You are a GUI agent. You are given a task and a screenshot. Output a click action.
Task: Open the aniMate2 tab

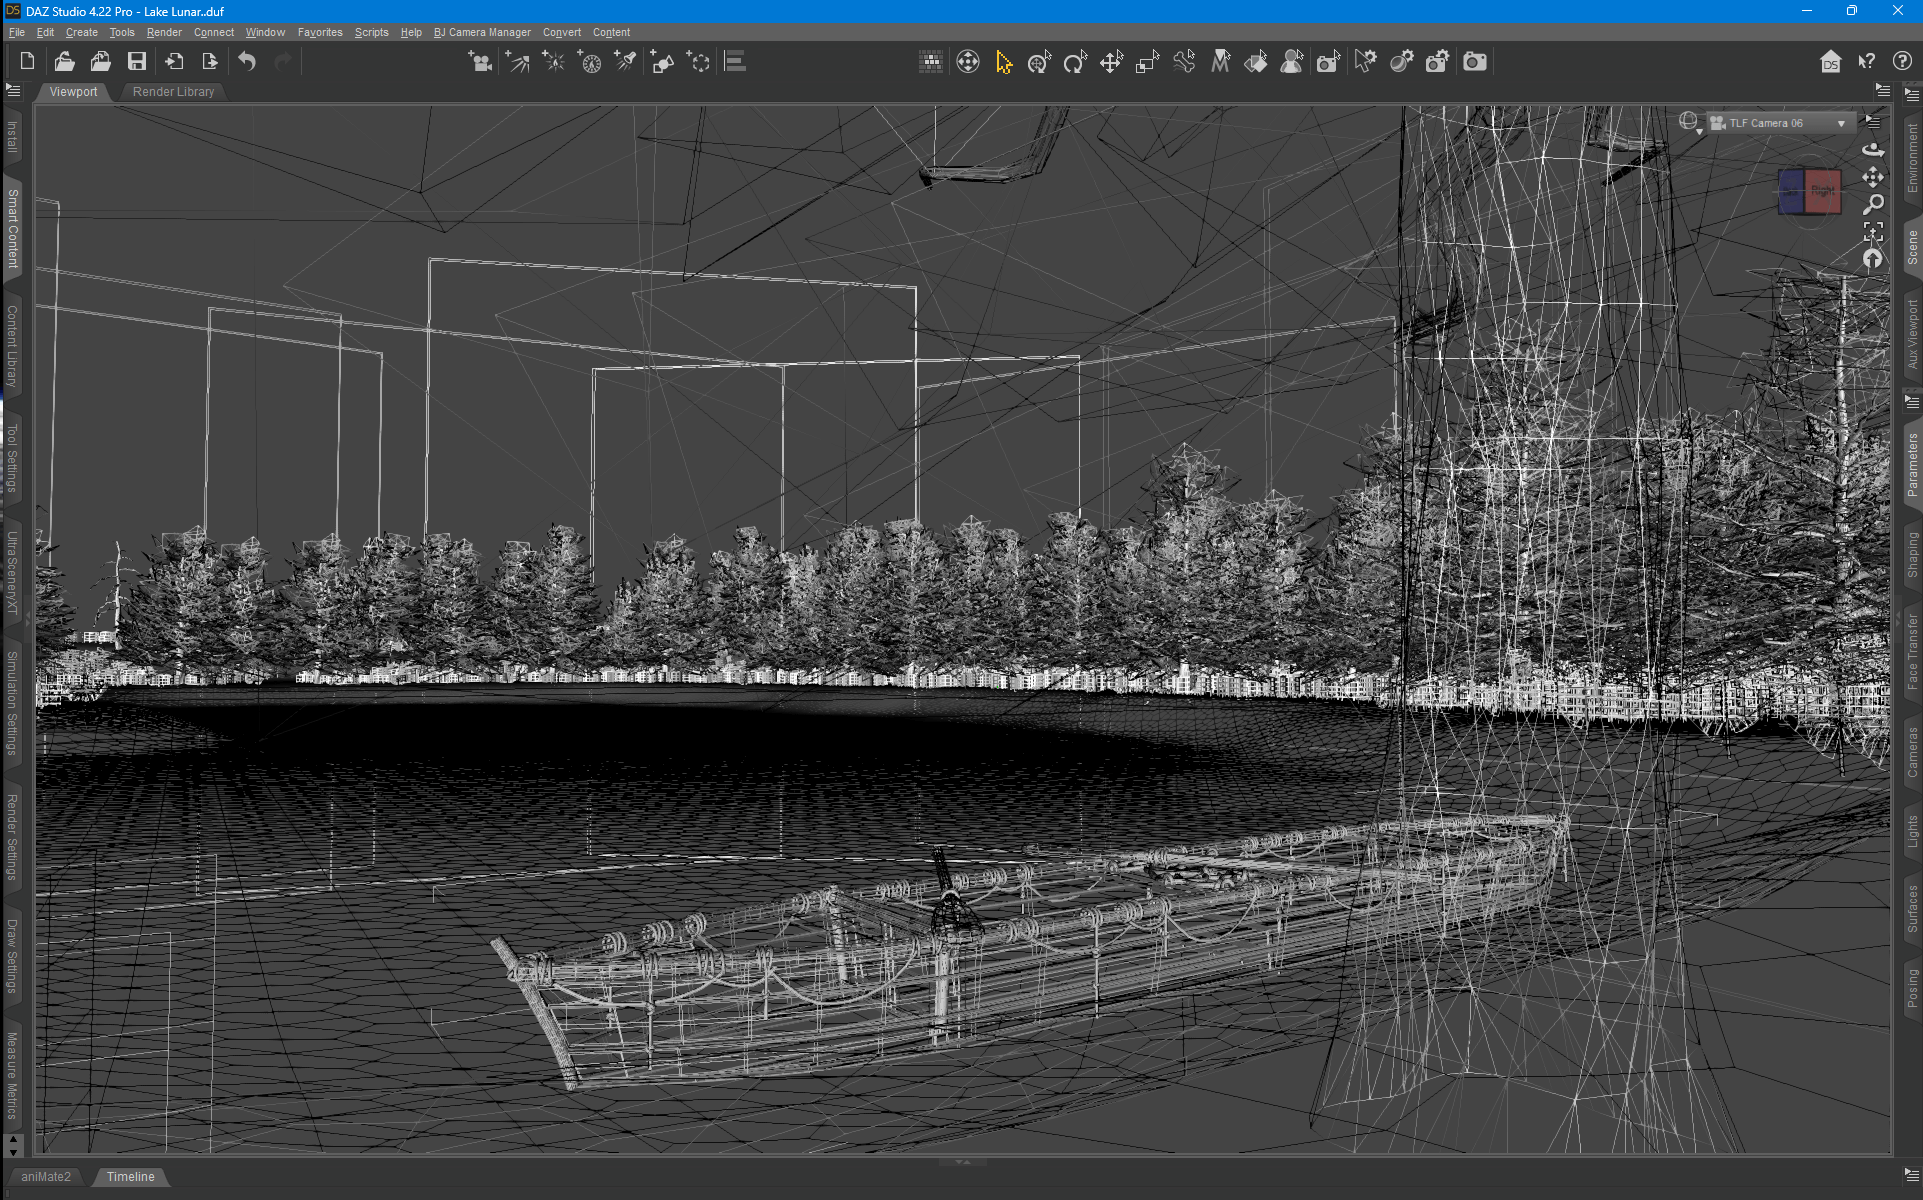click(46, 1177)
